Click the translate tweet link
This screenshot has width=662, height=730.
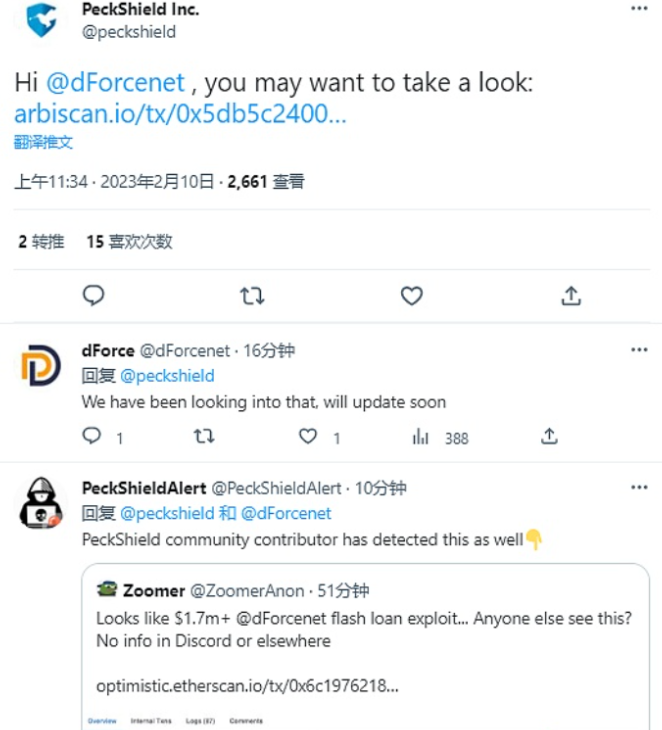click(44, 142)
